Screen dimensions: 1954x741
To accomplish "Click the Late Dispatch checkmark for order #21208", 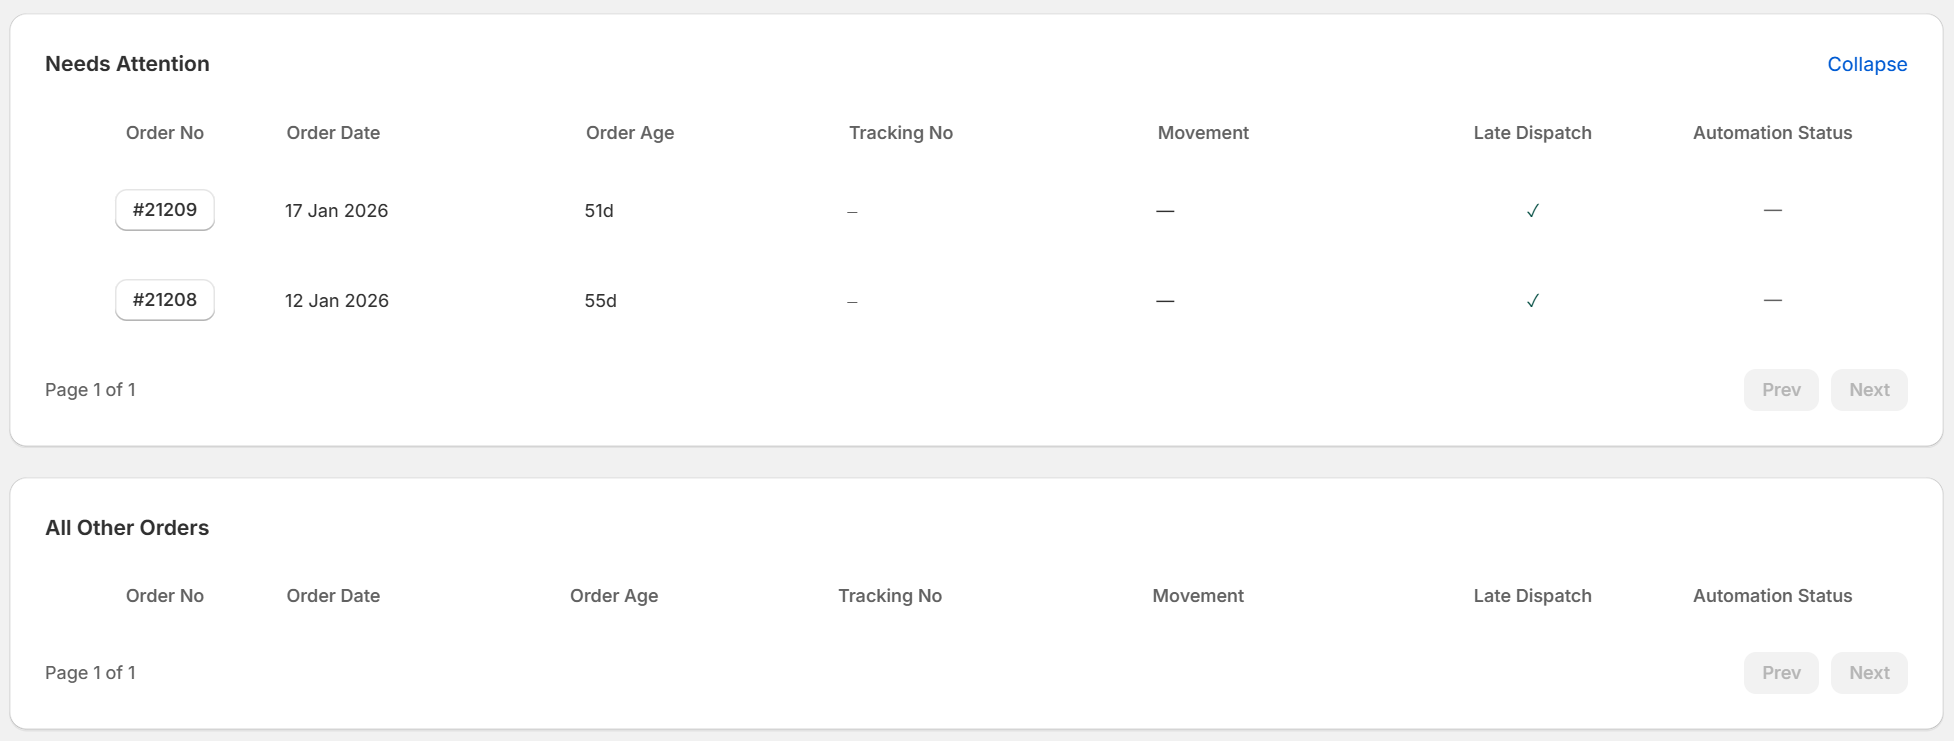I will (x=1532, y=300).
